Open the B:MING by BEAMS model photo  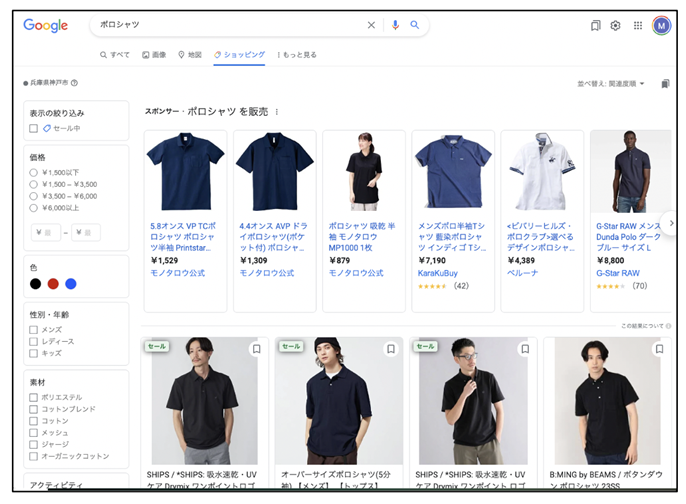[x=607, y=401]
